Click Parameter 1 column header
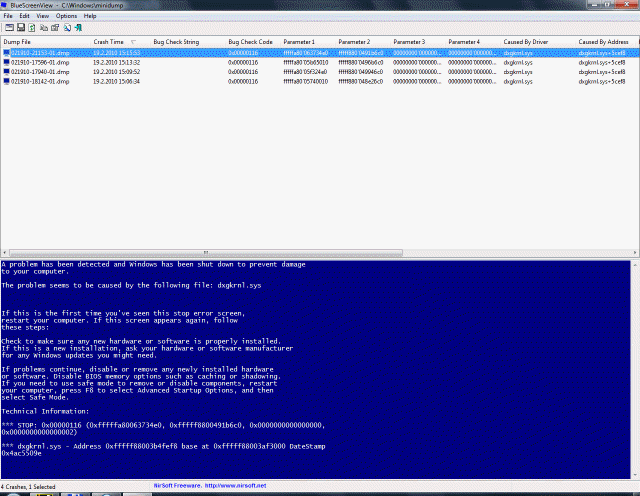The height and width of the screenshot is (496, 640). pyautogui.click(x=308, y=42)
